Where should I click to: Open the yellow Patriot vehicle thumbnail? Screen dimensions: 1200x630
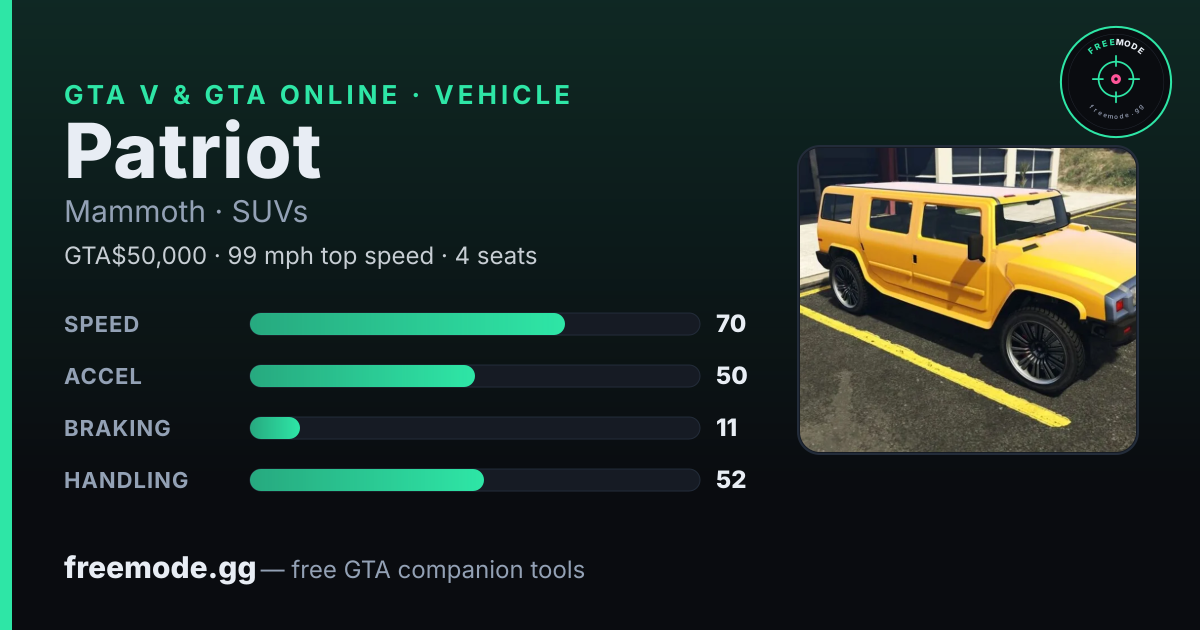968,300
